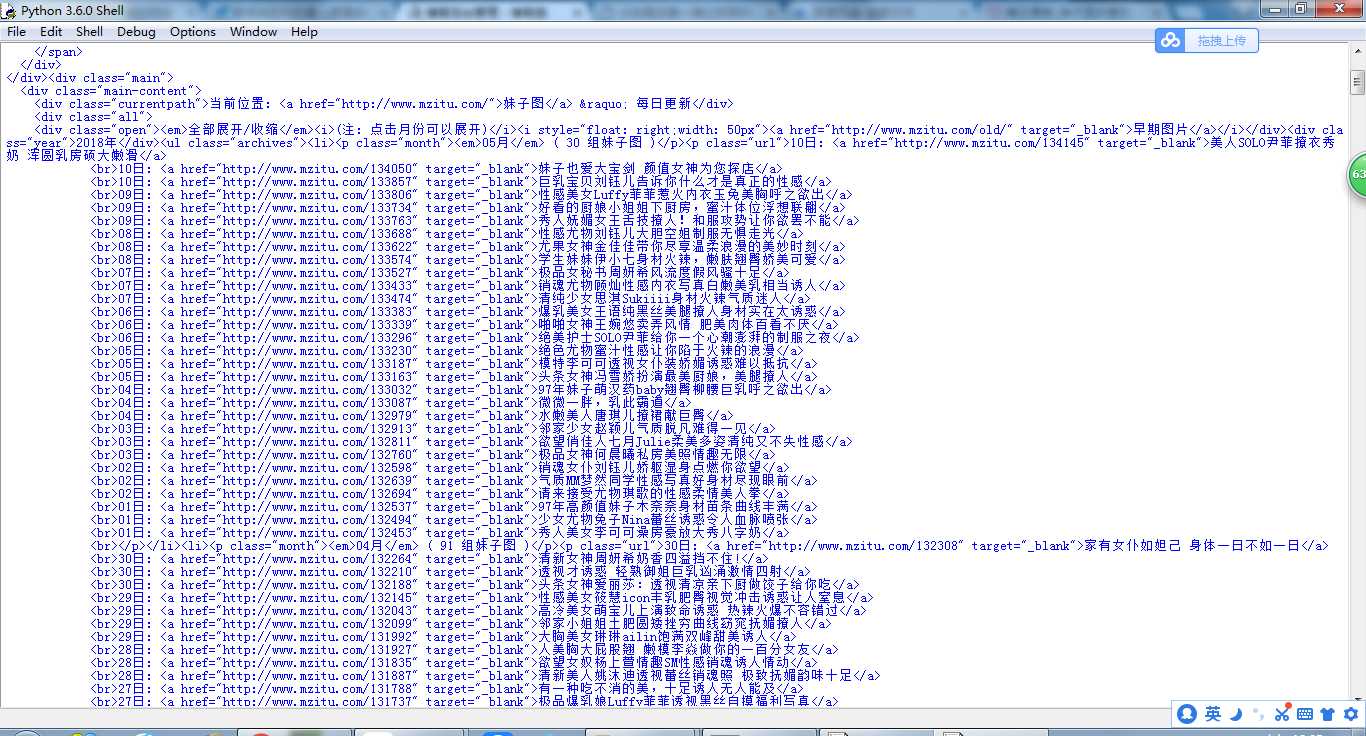The image size is (1366, 736).
Task: Click URL text ending 132979
Action: (317, 416)
